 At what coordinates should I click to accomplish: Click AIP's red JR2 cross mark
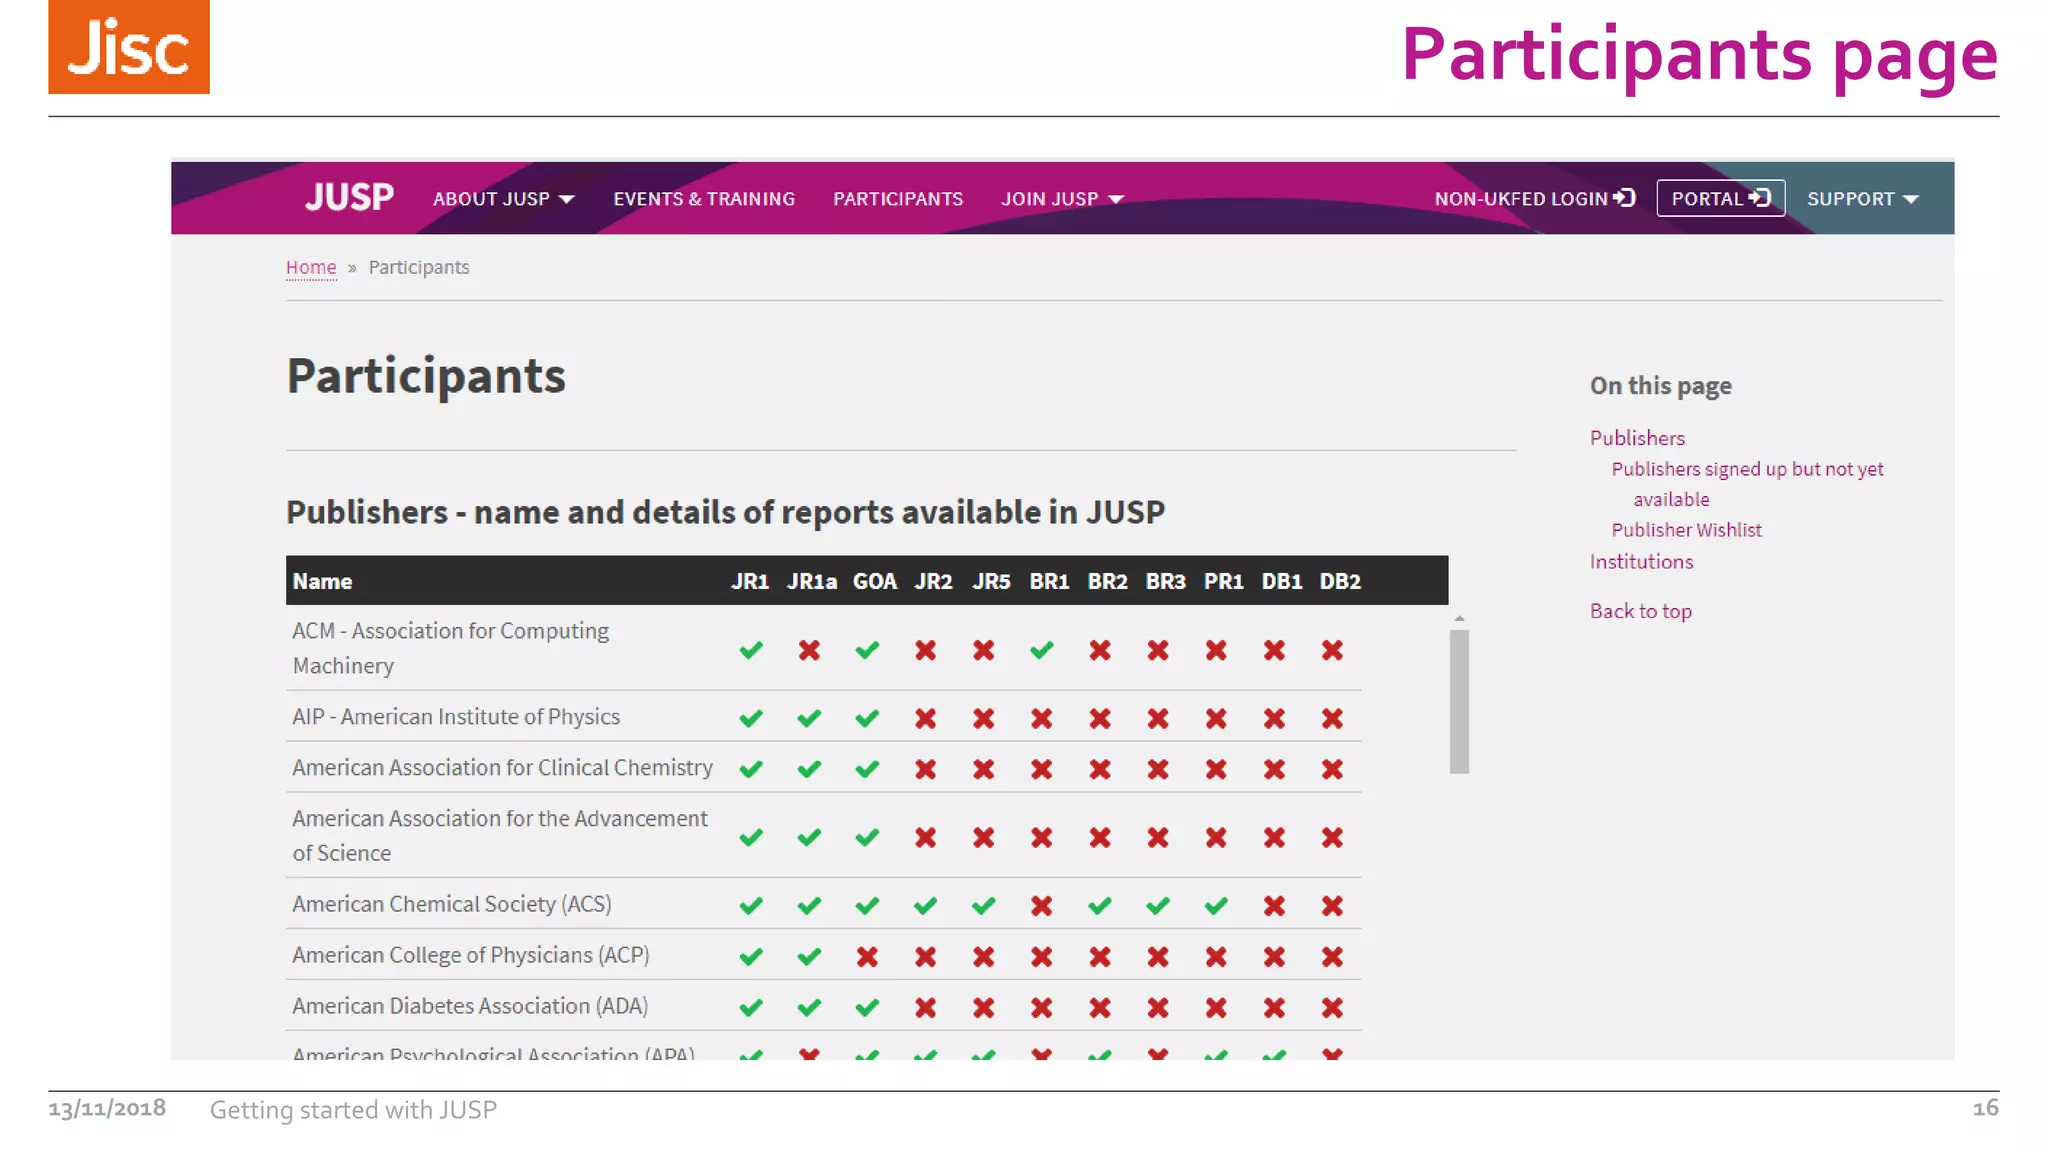click(x=925, y=718)
